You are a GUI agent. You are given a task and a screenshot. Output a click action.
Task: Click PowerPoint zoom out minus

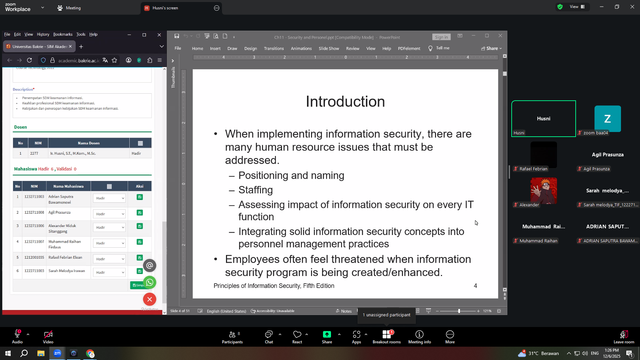pos(437,311)
